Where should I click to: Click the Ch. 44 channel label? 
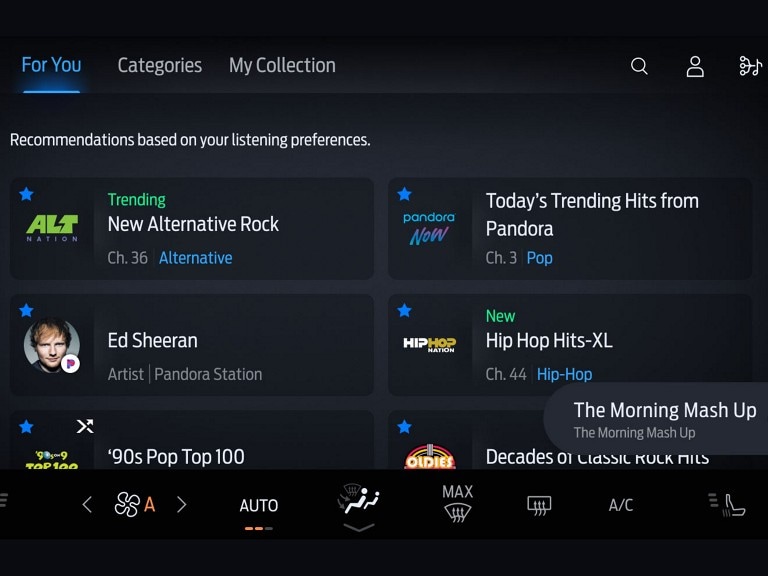[x=506, y=375]
